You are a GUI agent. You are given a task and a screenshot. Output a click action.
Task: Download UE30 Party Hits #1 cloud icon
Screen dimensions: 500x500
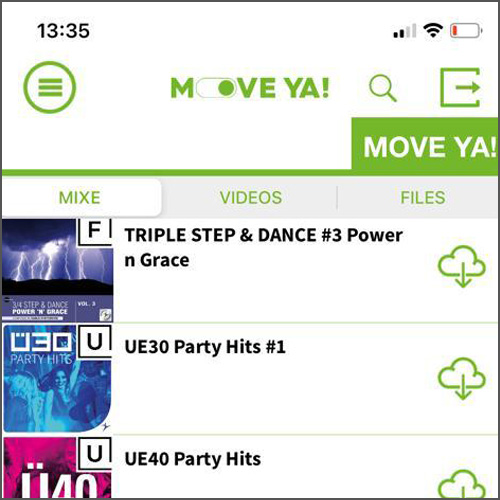click(462, 379)
